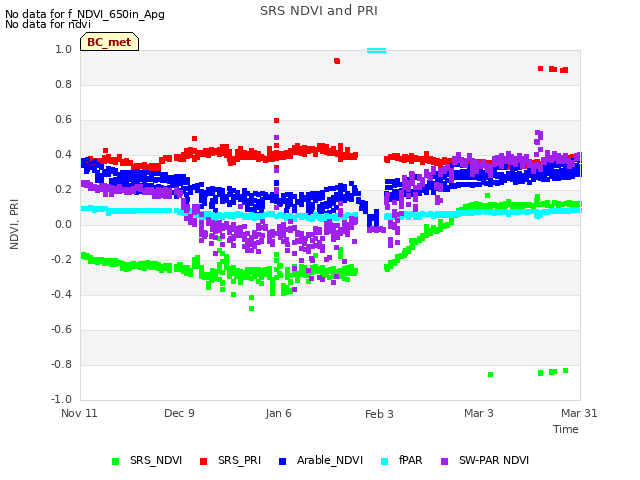Click the y-axis title NDVI, PRI
Image resolution: width=640 pixels, height=480 pixels.
(x=14, y=224)
